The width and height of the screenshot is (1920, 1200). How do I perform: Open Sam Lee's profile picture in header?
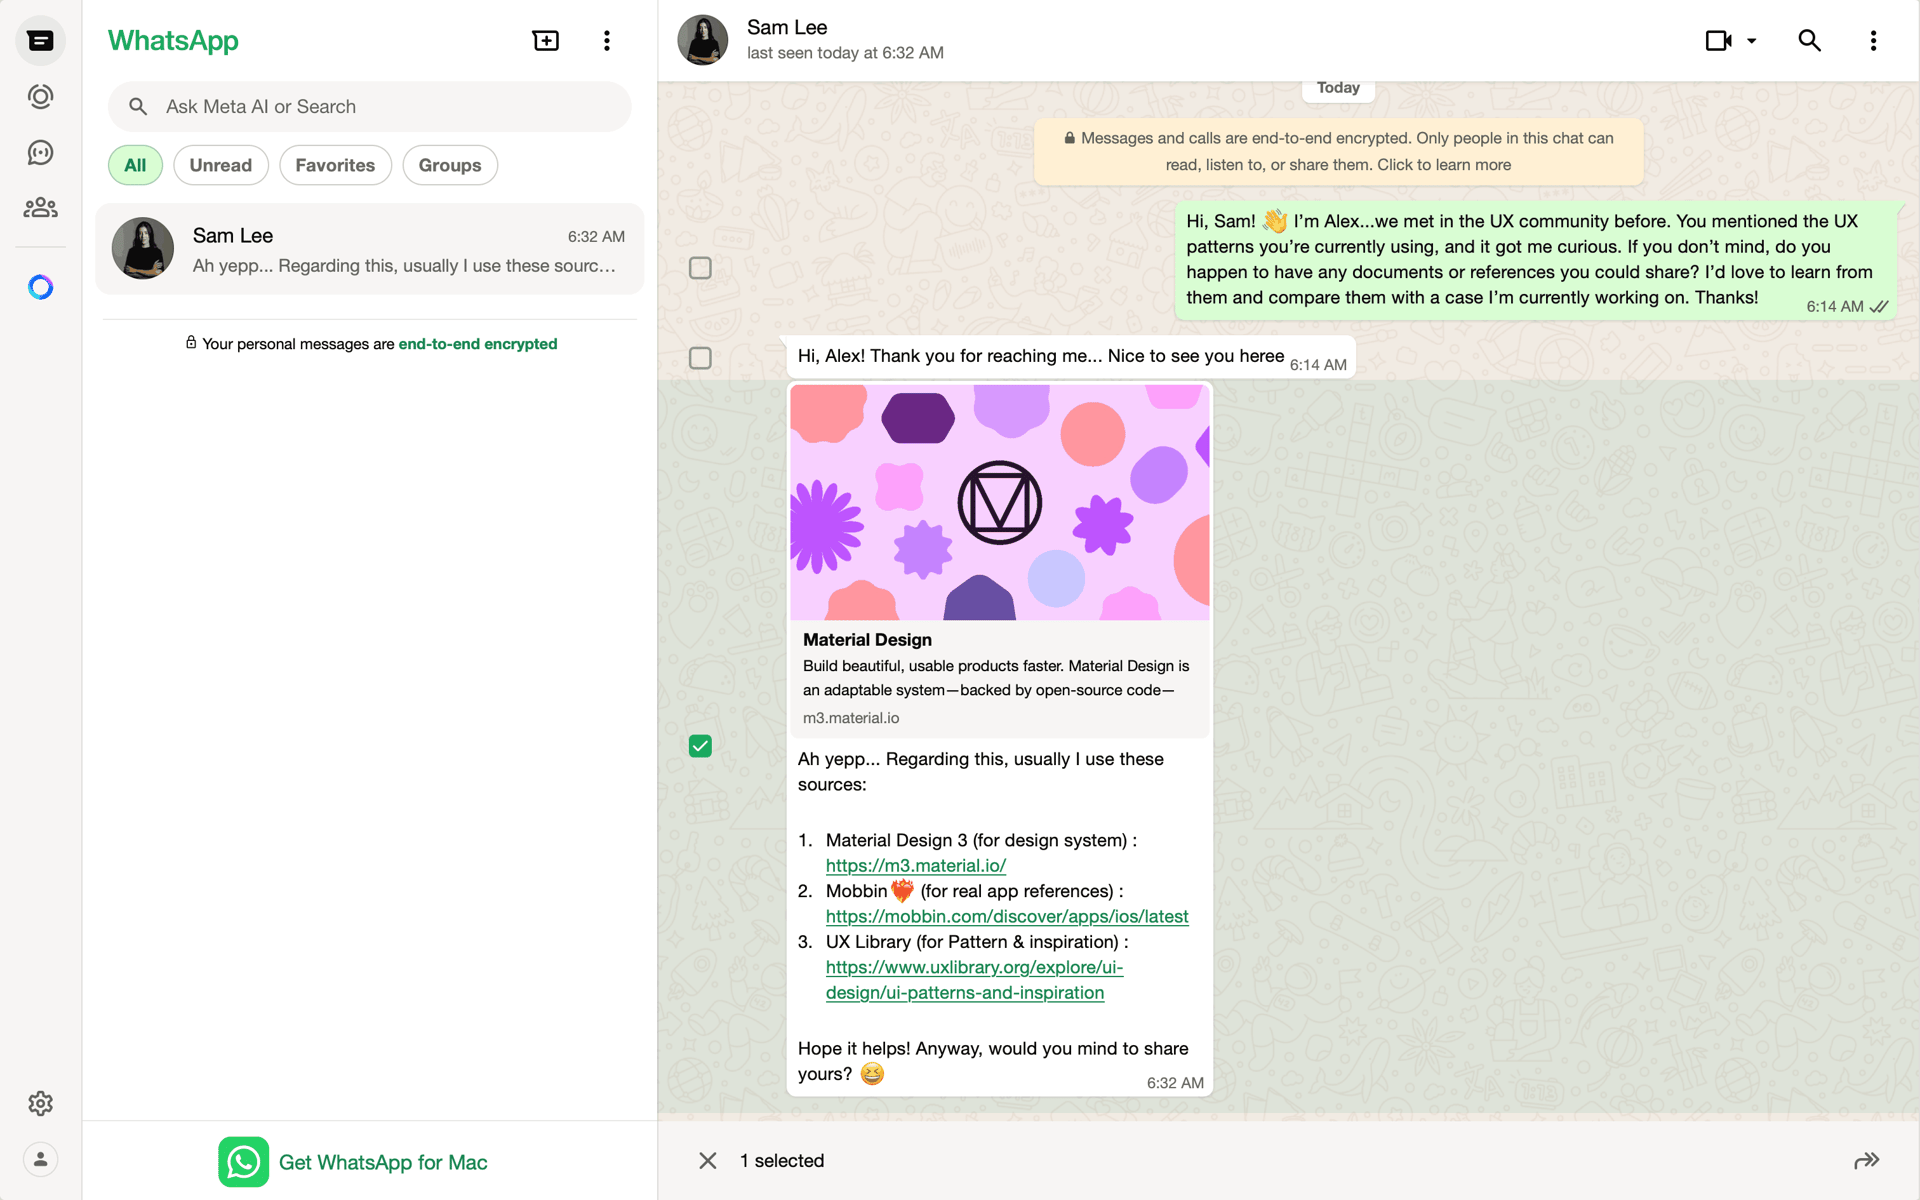[703, 40]
